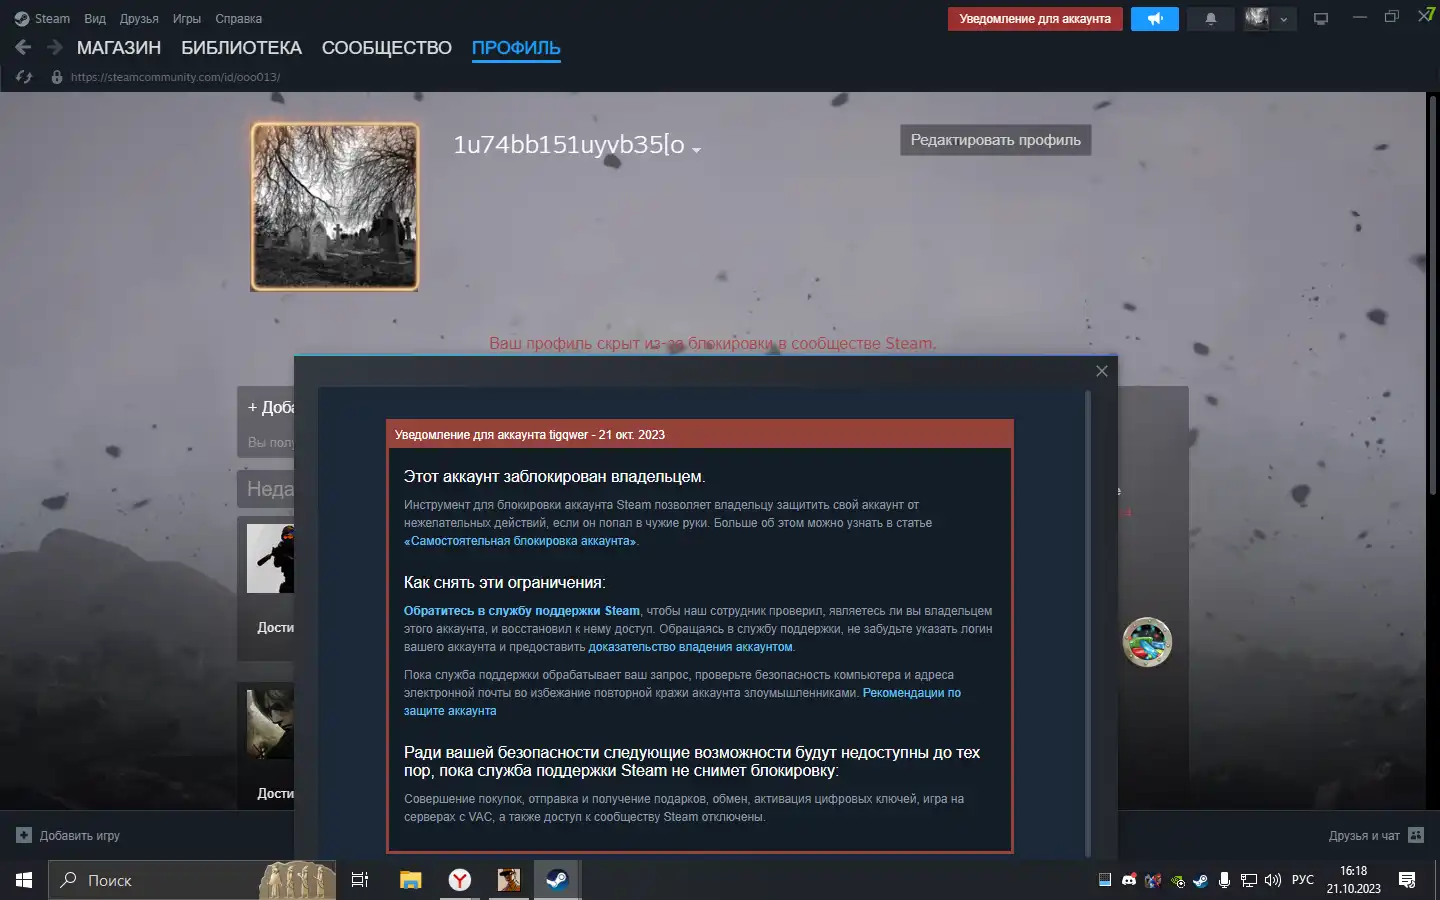Open Друзья и чат
The image size is (1440, 900).
(1364, 836)
